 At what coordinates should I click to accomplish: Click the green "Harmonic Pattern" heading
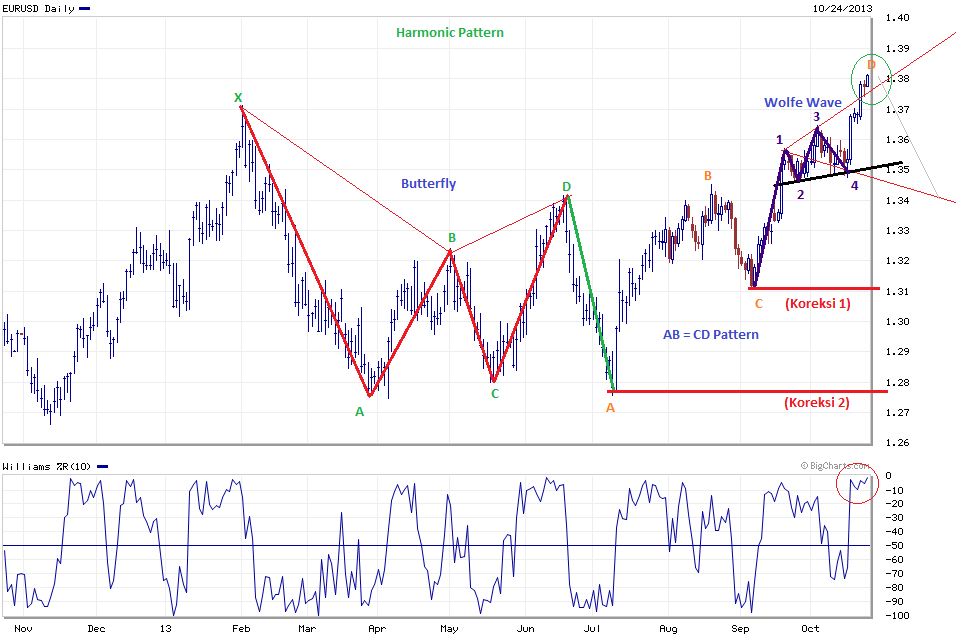coord(450,33)
